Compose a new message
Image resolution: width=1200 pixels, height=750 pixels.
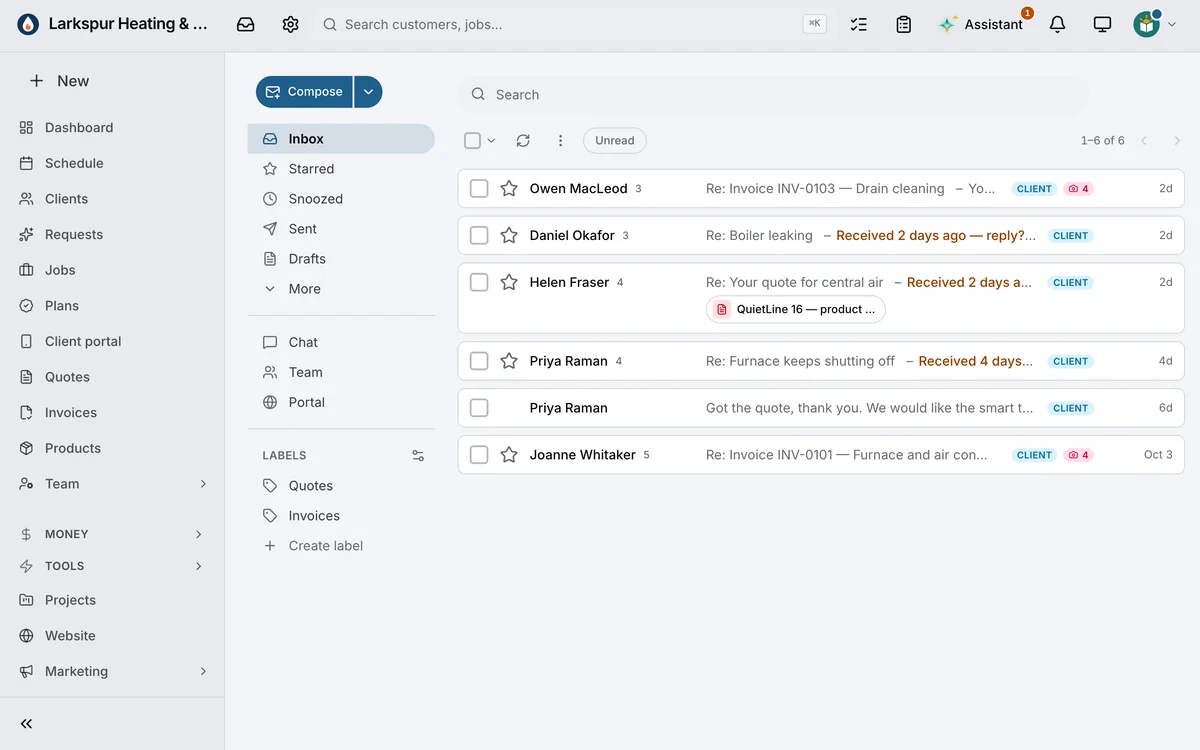click(x=304, y=92)
